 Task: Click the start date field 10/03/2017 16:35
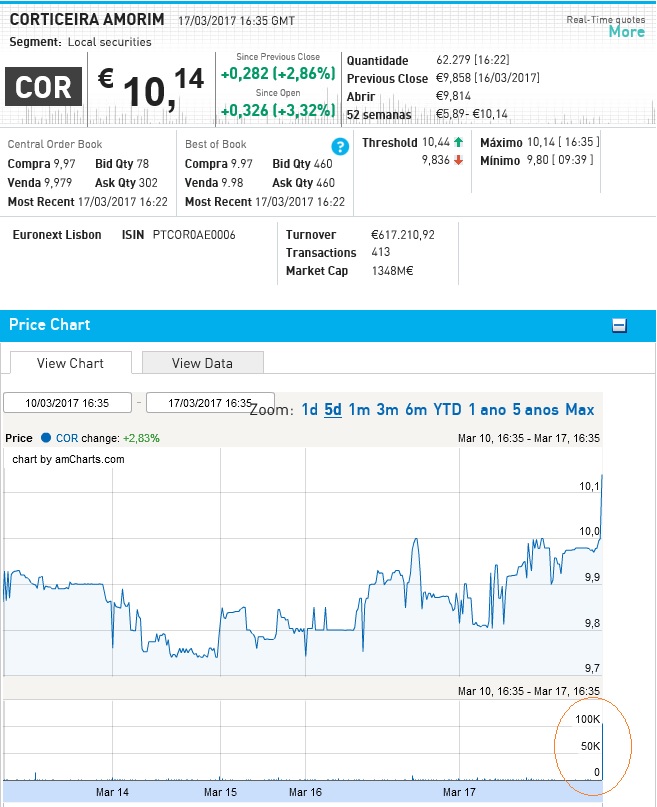(x=67, y=403)
